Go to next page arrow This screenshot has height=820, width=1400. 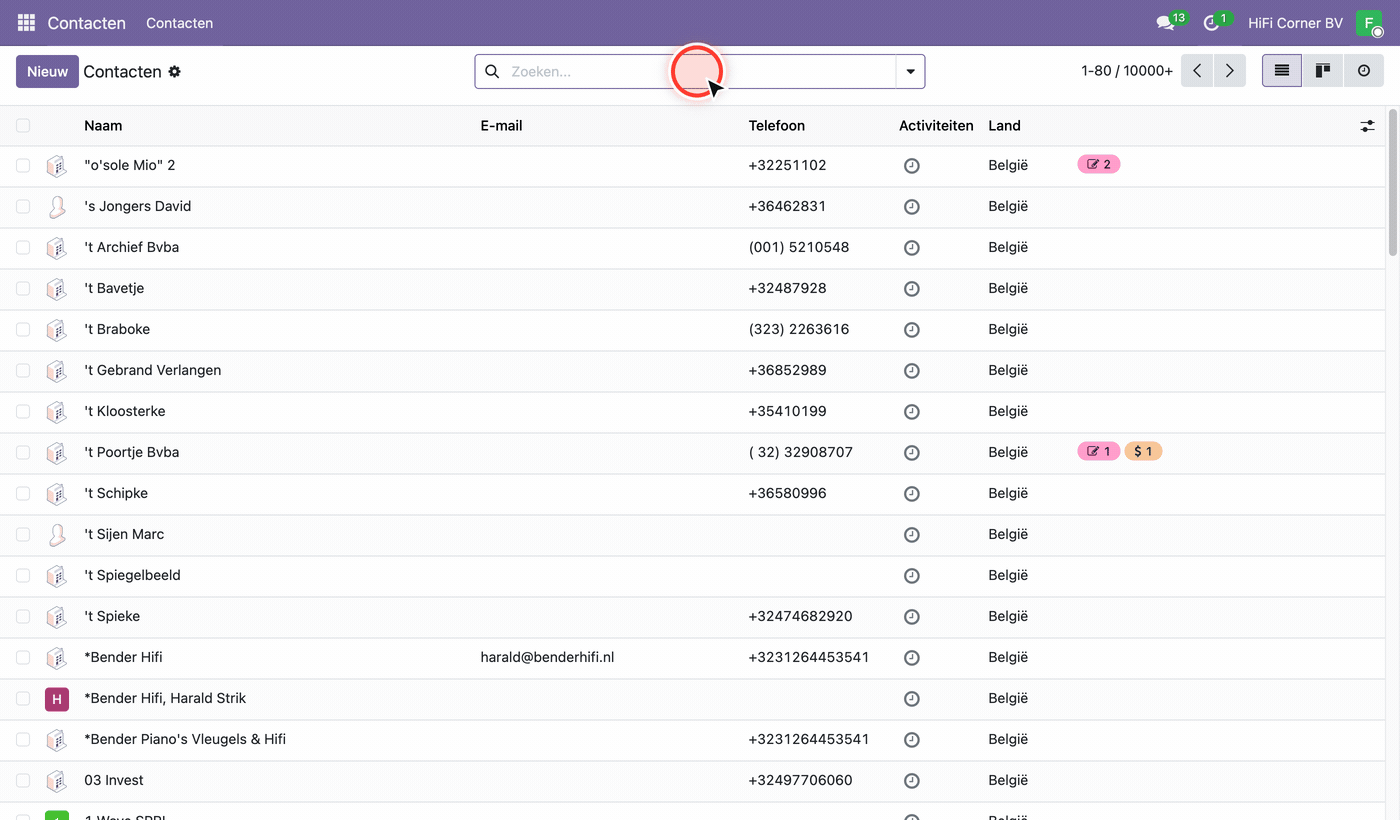(x=1230, y=71)
